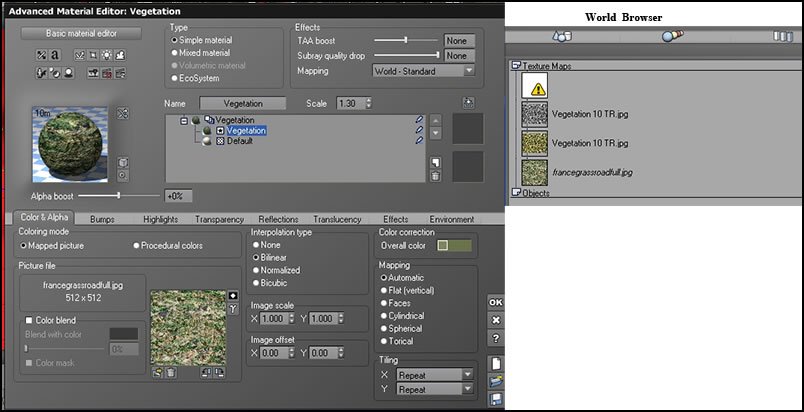The height and width of the screenshot is (412, 804).
Task: Click the load picture icon under the texture preview
Action: tap(157, 373)
